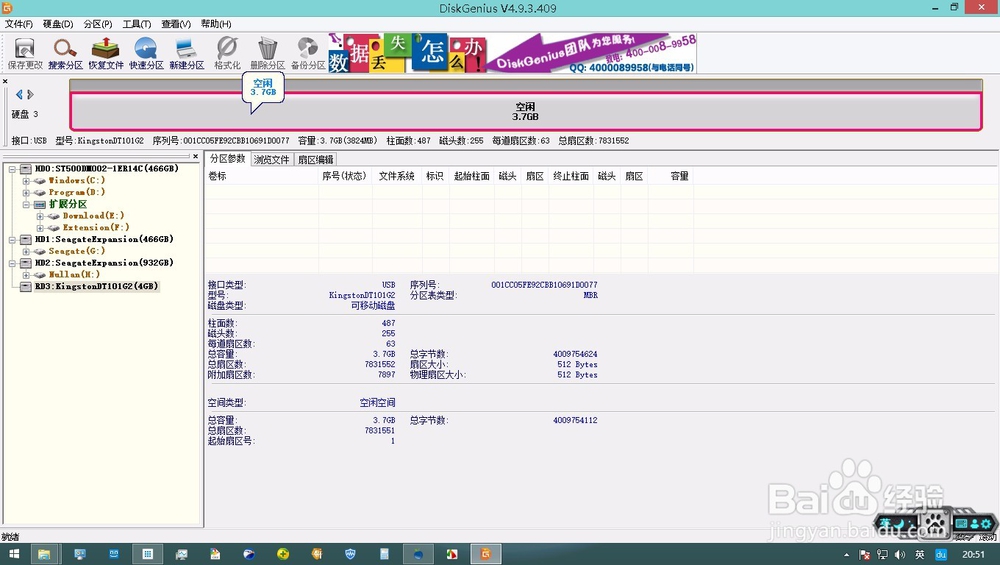Start Quick Partition (快速分区) tool
The width and height of the screenshot is (1000, 565).
click(x=146, y=53)
